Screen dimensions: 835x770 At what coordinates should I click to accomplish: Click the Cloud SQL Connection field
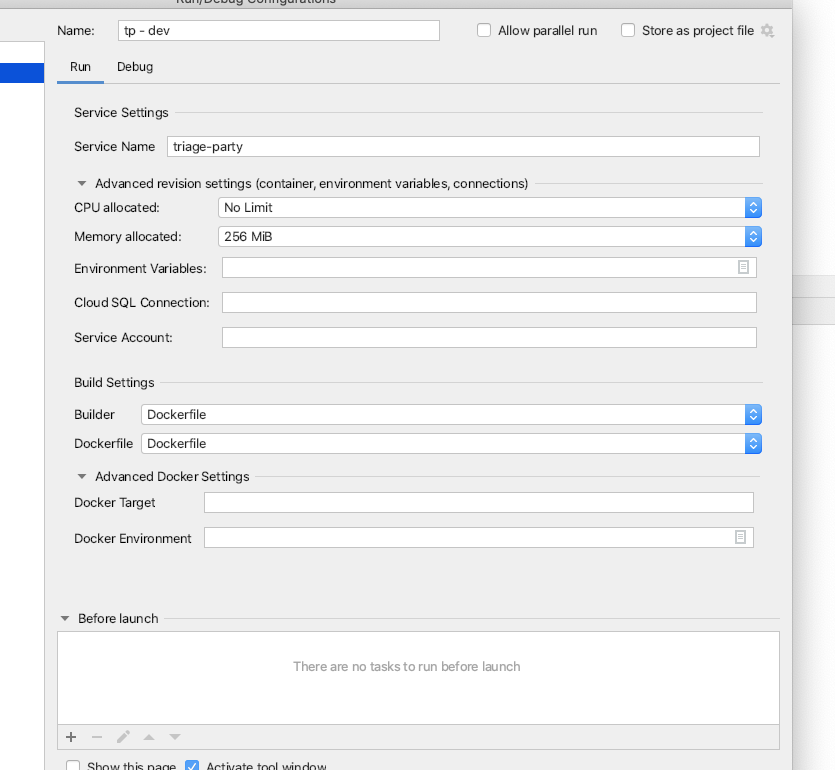(489, 302)
